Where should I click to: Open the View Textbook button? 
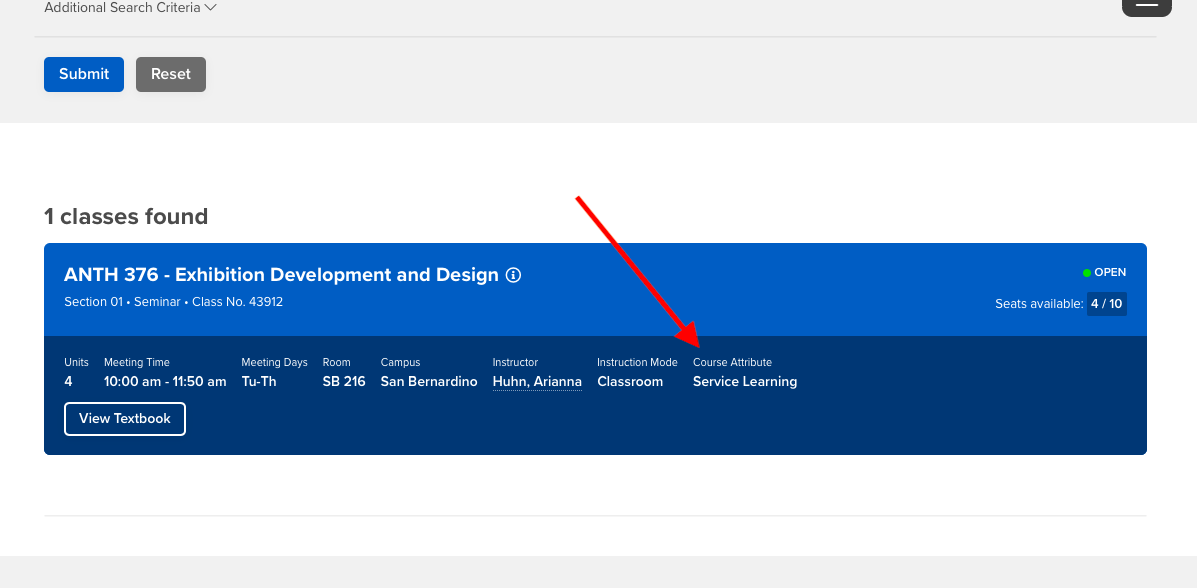pyautogui.click(x=125, y=418)
